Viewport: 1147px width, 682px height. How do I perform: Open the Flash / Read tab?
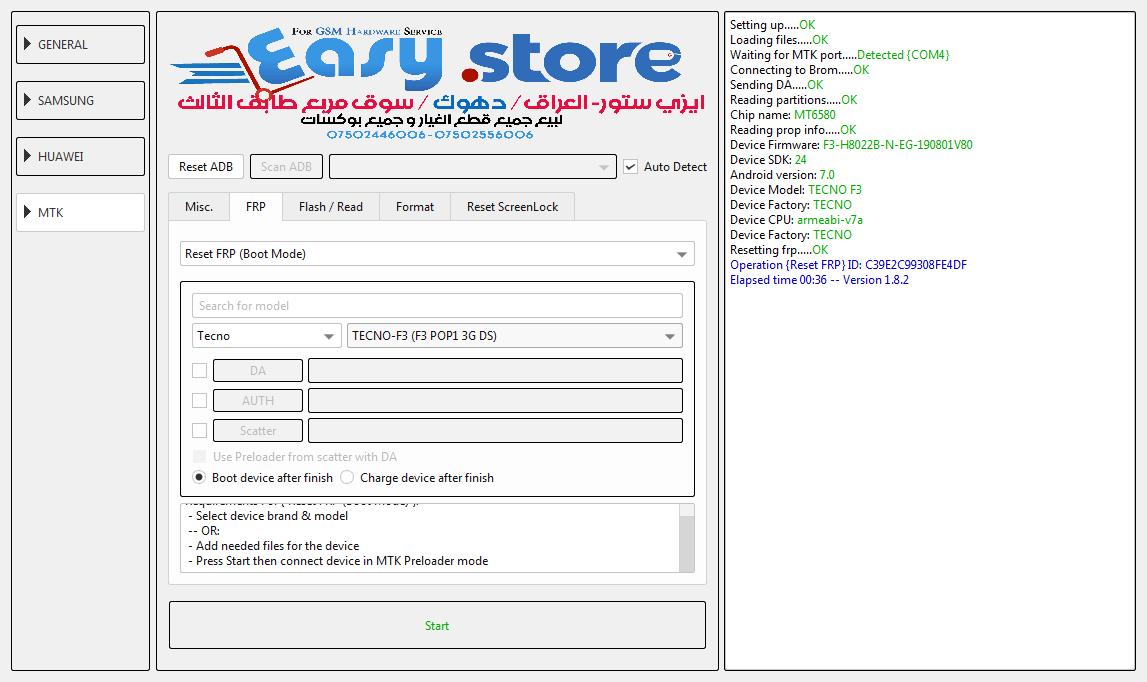click(331, 207)
